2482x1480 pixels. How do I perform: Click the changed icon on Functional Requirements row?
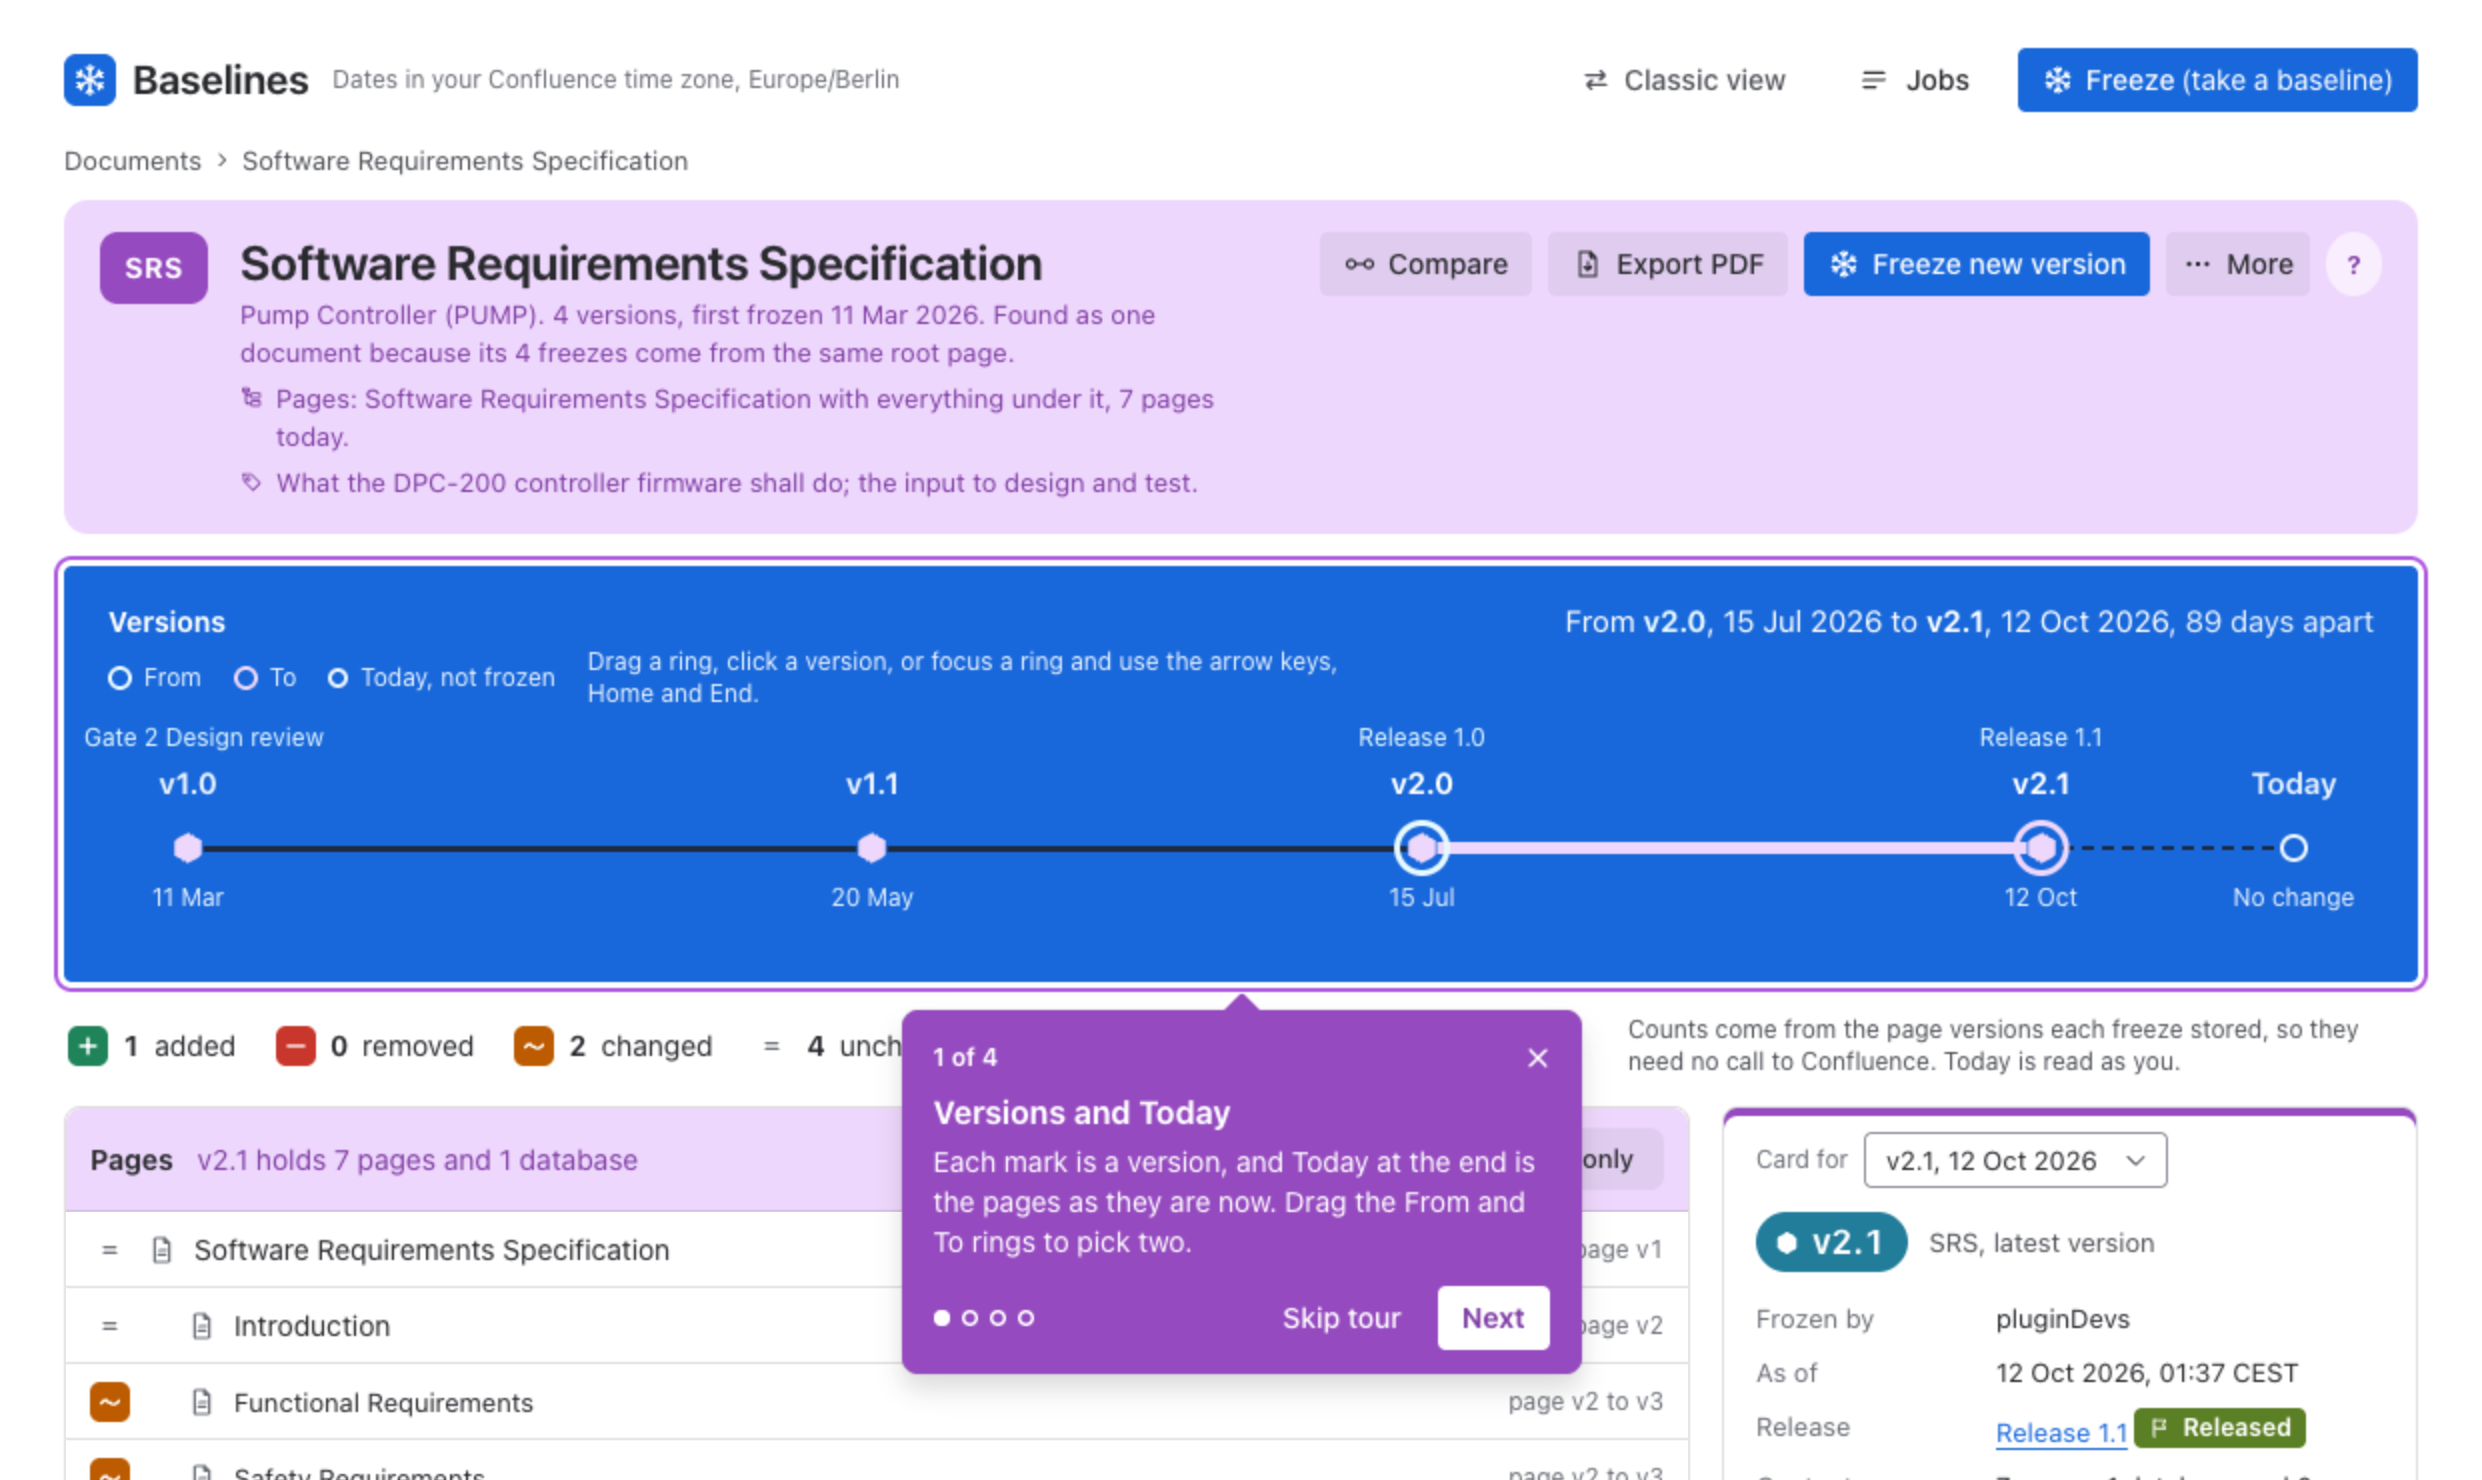110,1402
